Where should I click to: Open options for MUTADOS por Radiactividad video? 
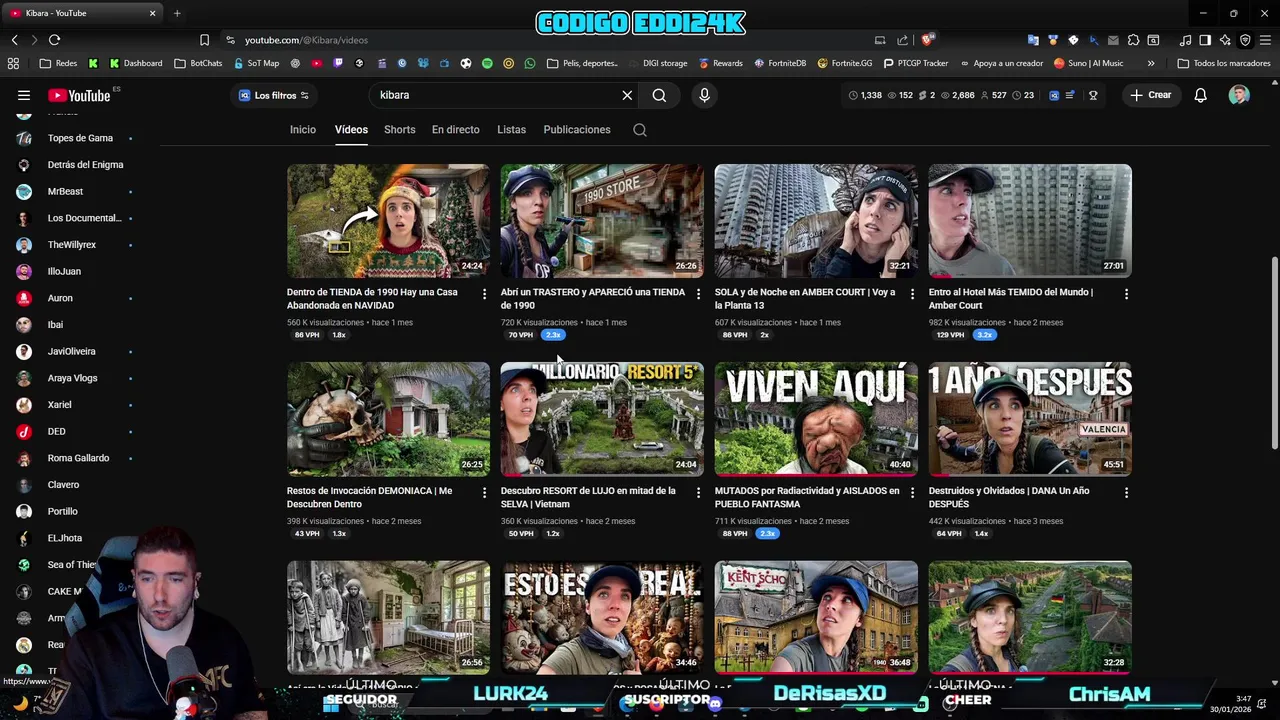click(912, 493)
